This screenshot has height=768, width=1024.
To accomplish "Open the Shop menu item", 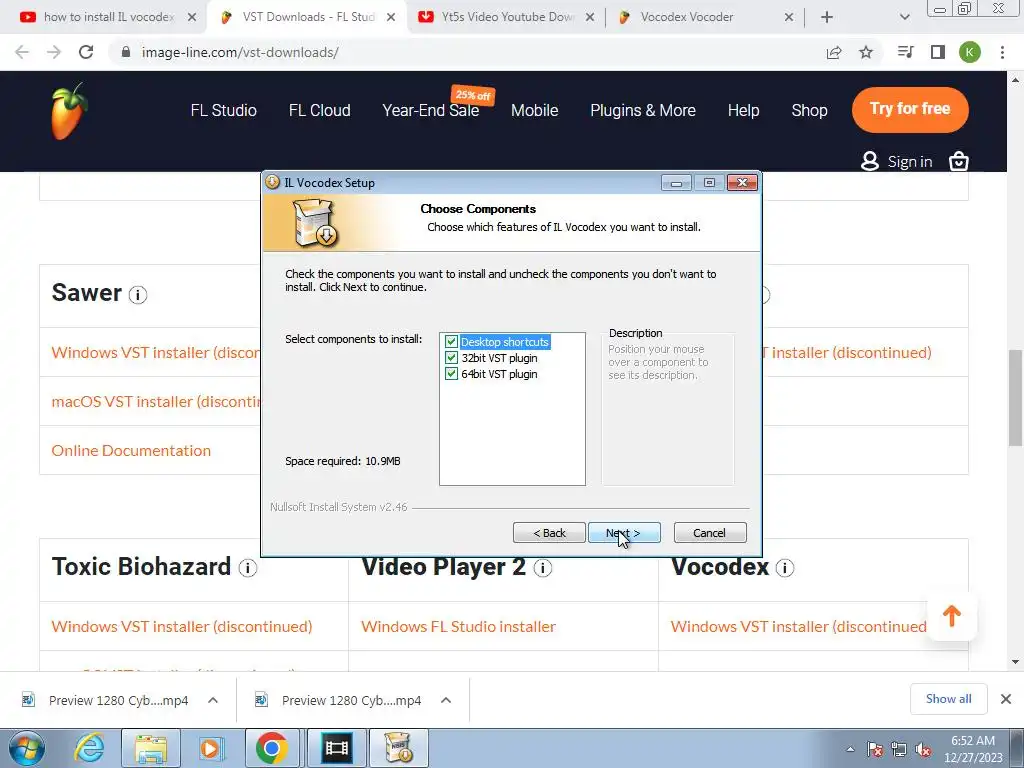I will (x=809, y=110).
